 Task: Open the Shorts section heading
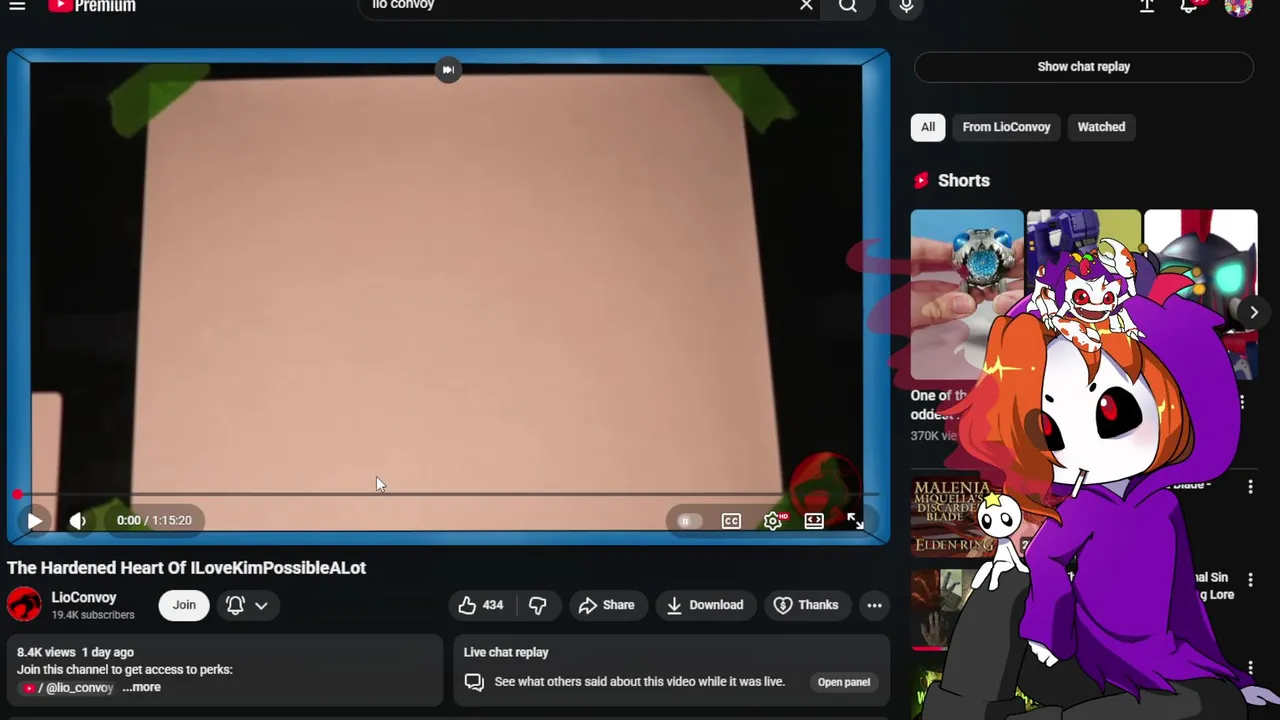point(964,181)
